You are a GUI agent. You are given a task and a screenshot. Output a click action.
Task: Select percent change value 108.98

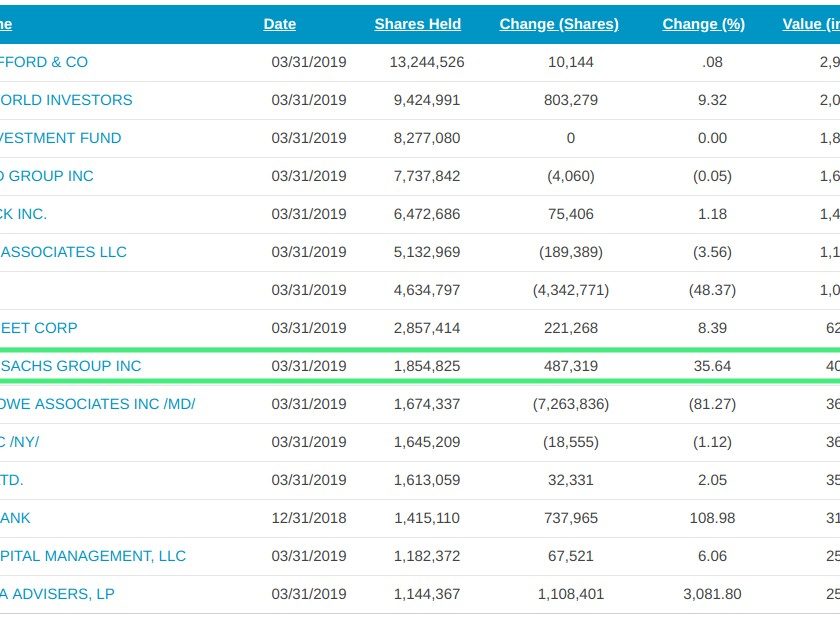click(712, 518)
